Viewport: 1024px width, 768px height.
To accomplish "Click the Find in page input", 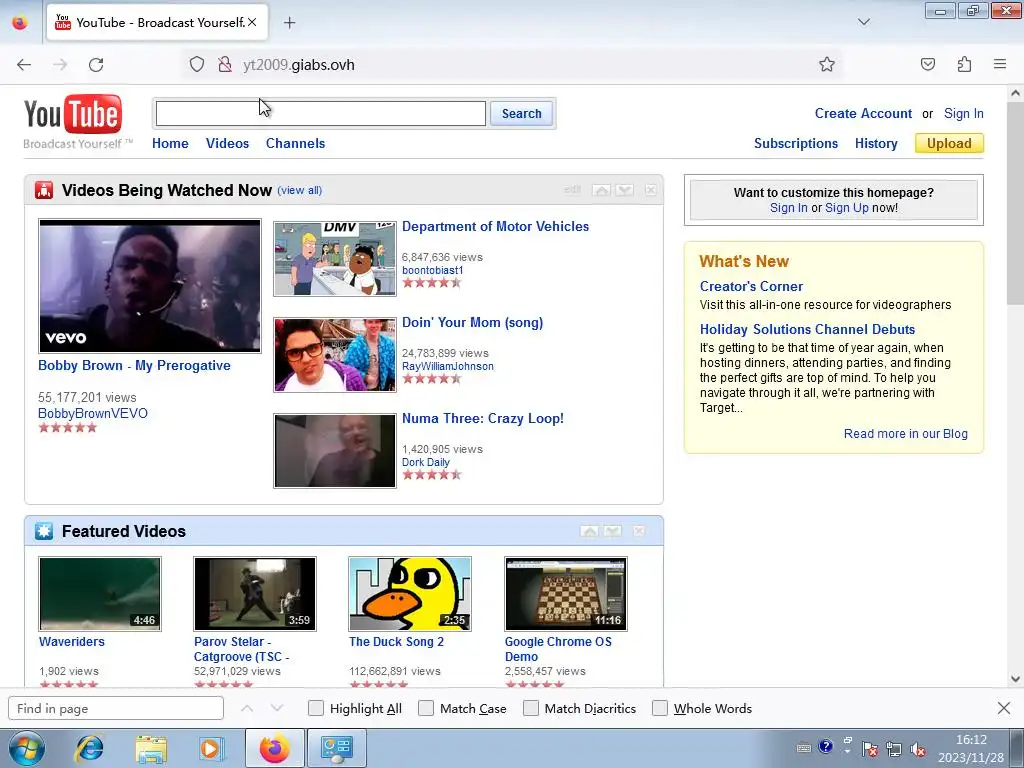I will pyautogui.click(x=116, y=708).
